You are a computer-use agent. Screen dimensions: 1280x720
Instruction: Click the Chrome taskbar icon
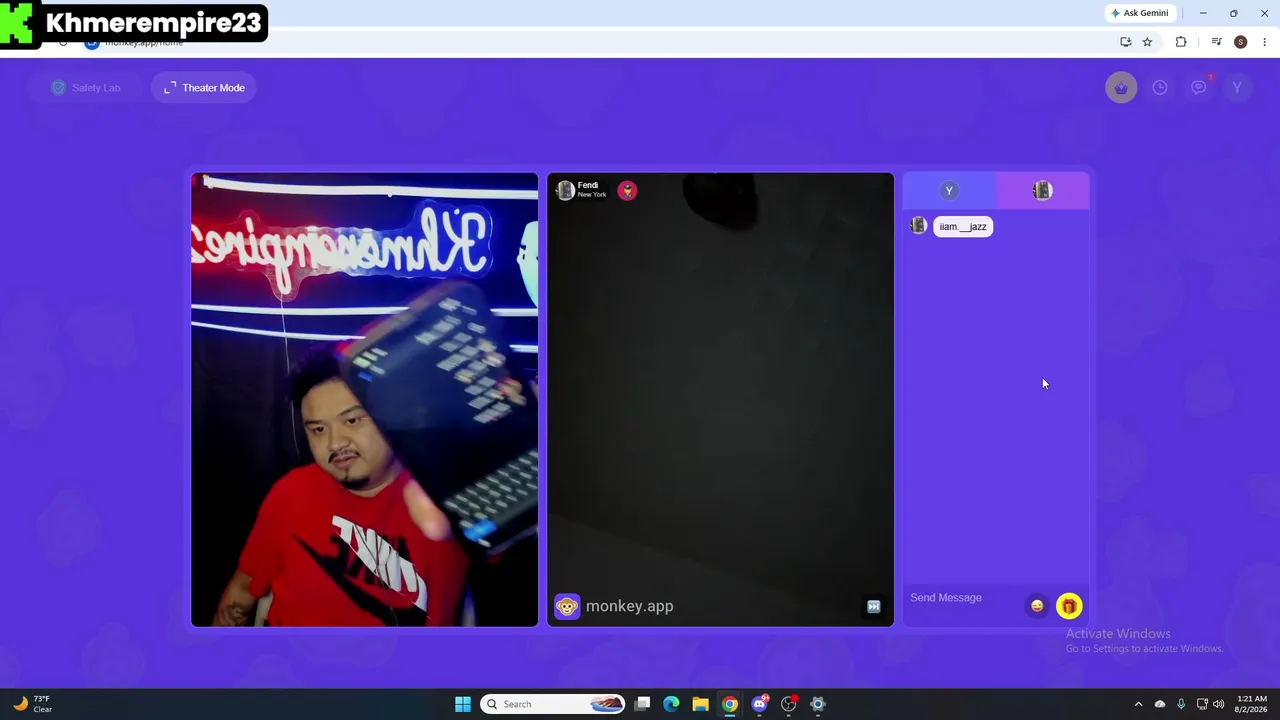[730, 704]
